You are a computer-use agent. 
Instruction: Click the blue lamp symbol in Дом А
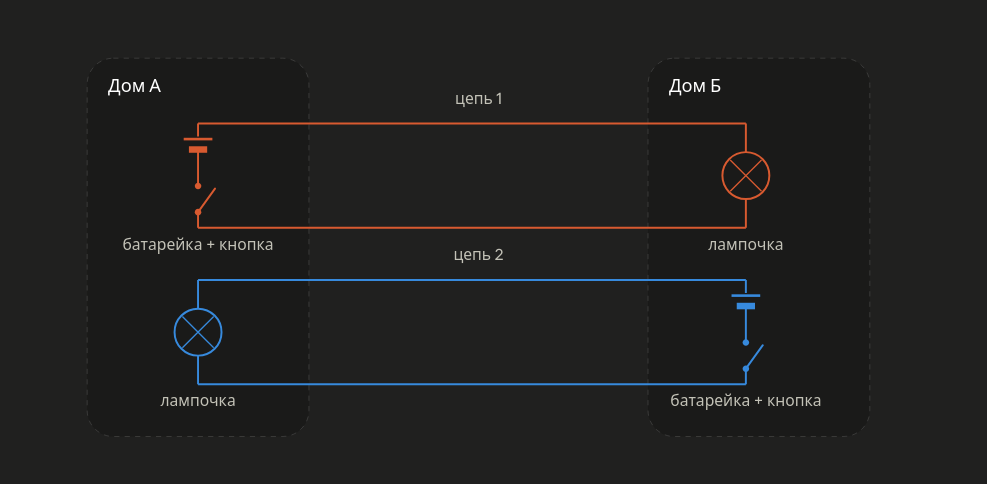tap(198, 332)
